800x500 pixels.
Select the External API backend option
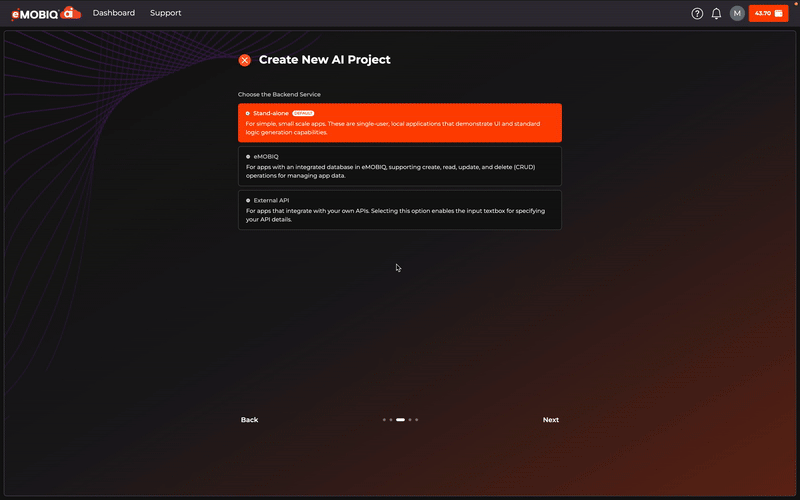point(399,210)
